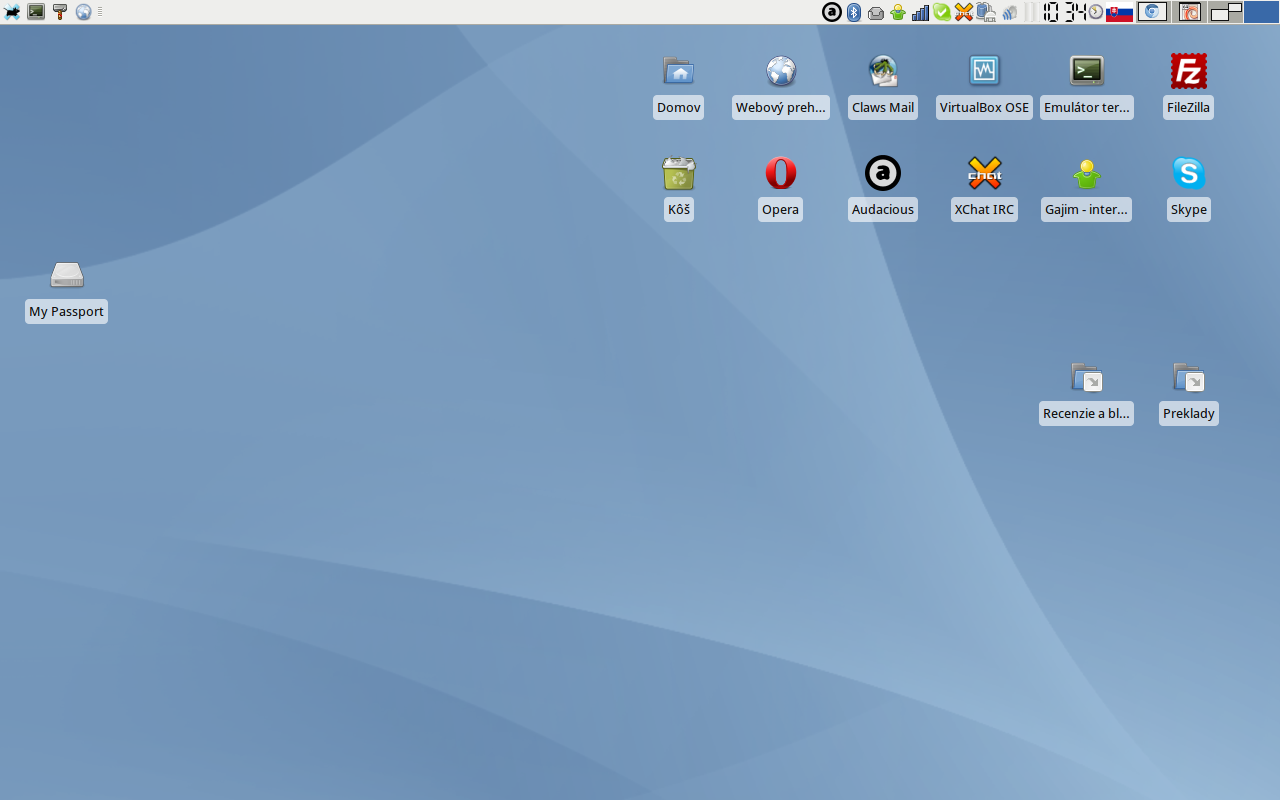Click the green Skype status tray icon
This screenshot has height=800, width=1280.
click(942, 12)
